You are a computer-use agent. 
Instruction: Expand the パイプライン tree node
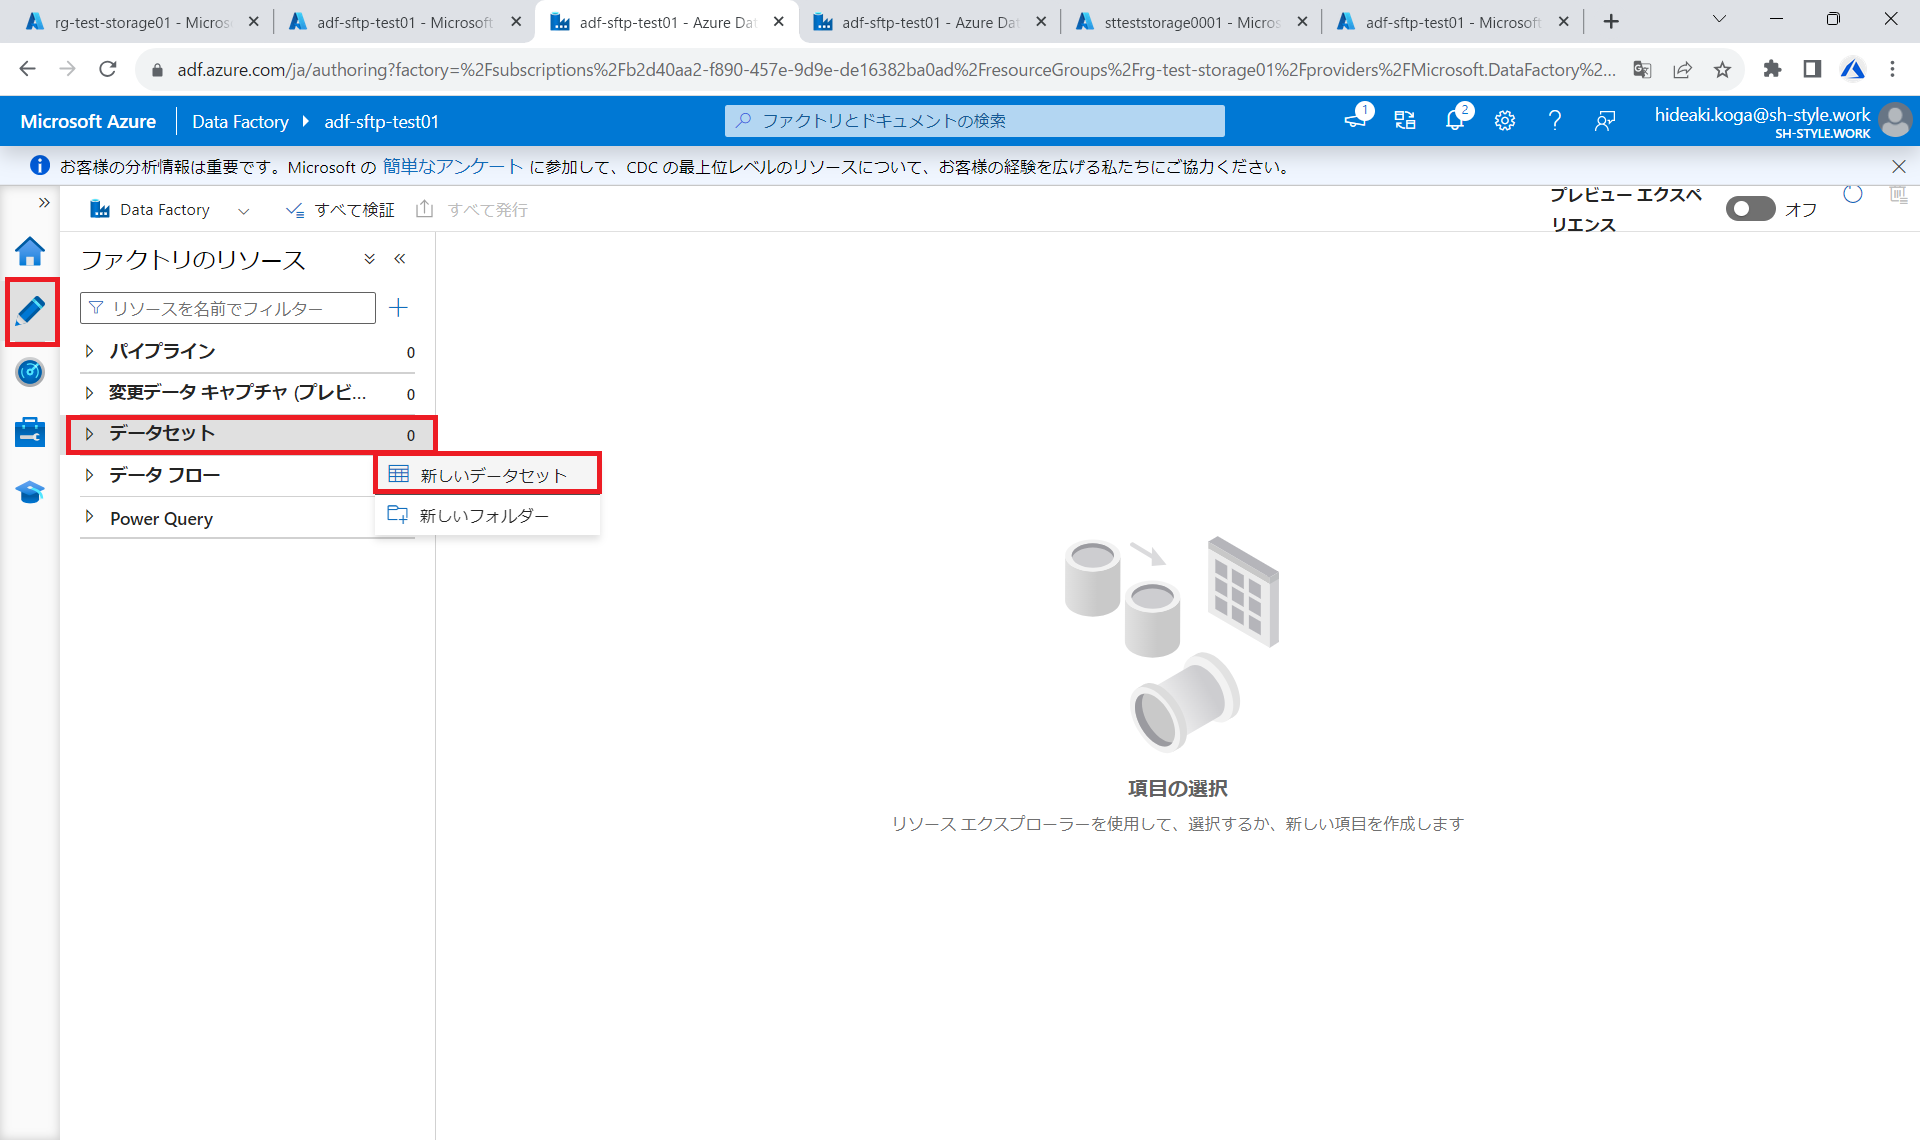tap(89, 351)
